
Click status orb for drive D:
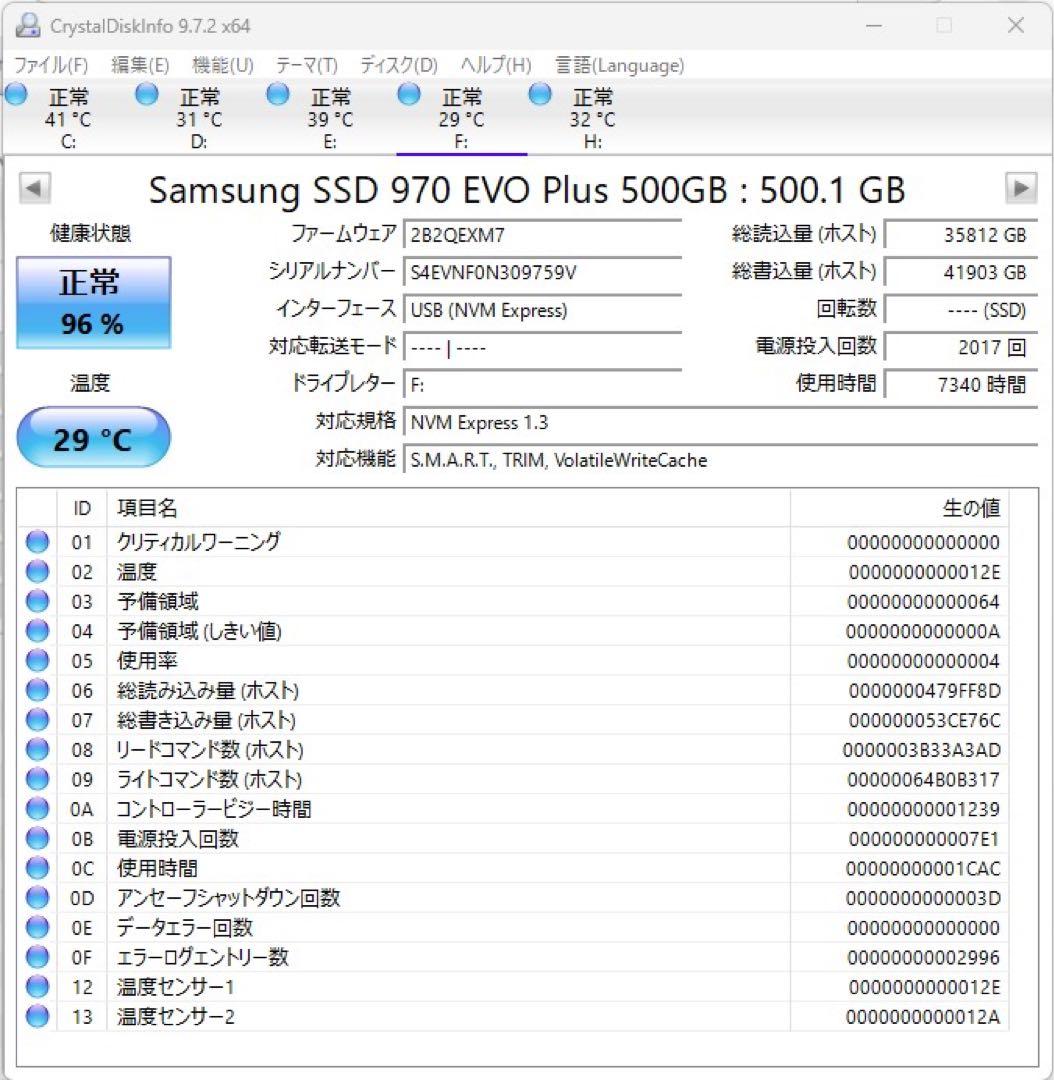click(x=147, y=94)
